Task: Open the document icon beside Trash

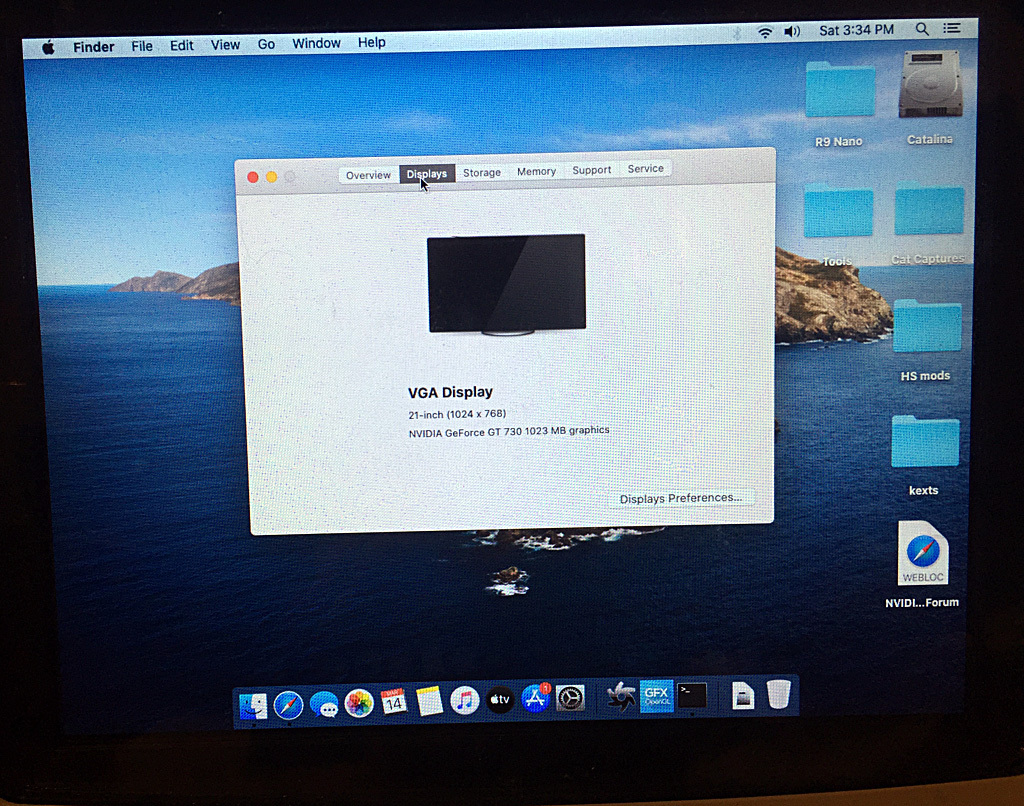Action: coord(743,696)
